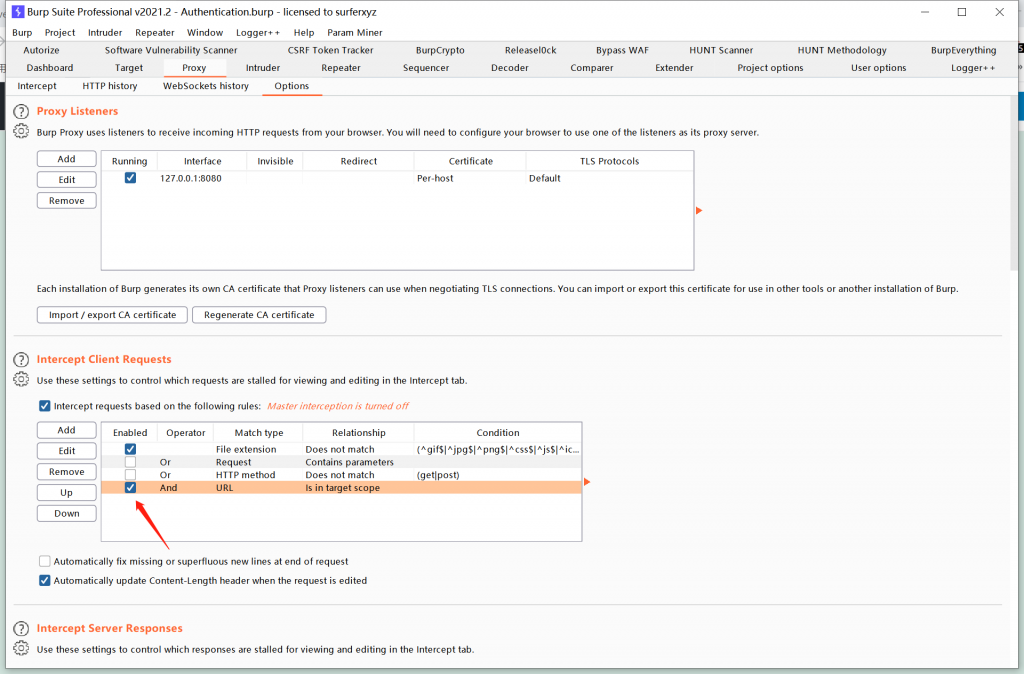
Task: Add a new proxy listener
Action: [67, 159]
